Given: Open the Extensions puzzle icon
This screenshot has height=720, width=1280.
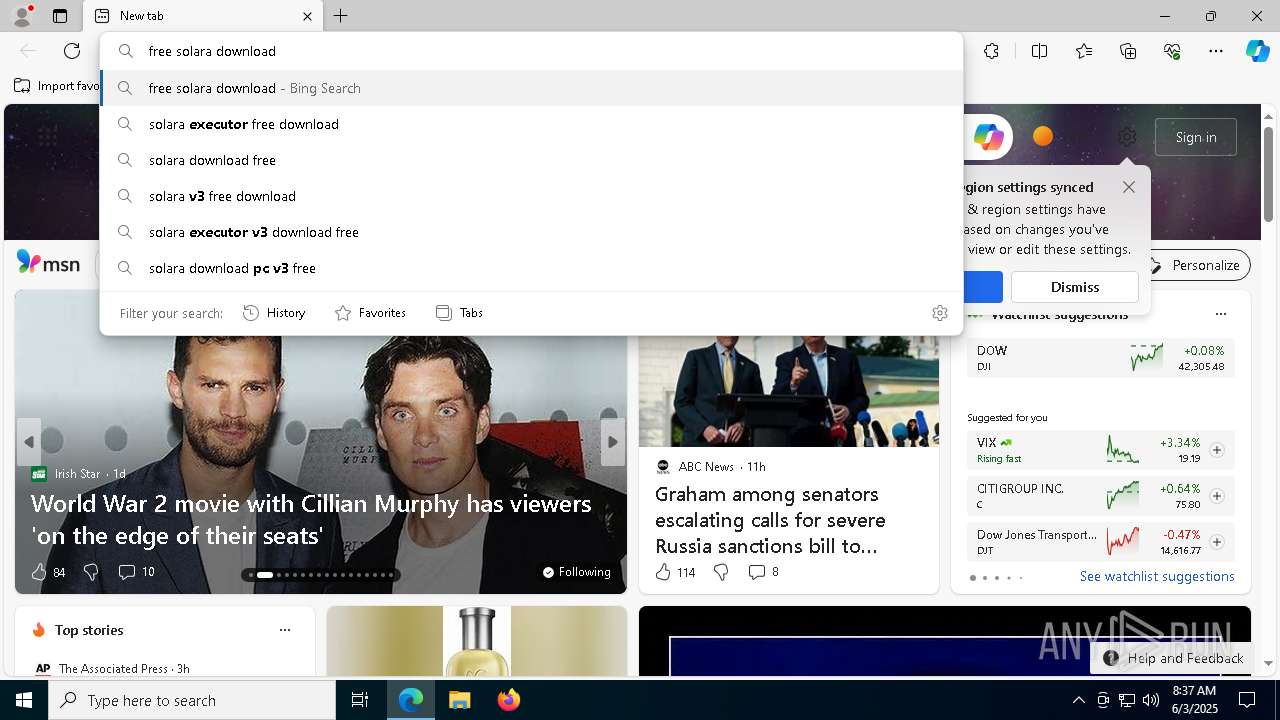Looking at the screenshot, I should pos(991,51).
